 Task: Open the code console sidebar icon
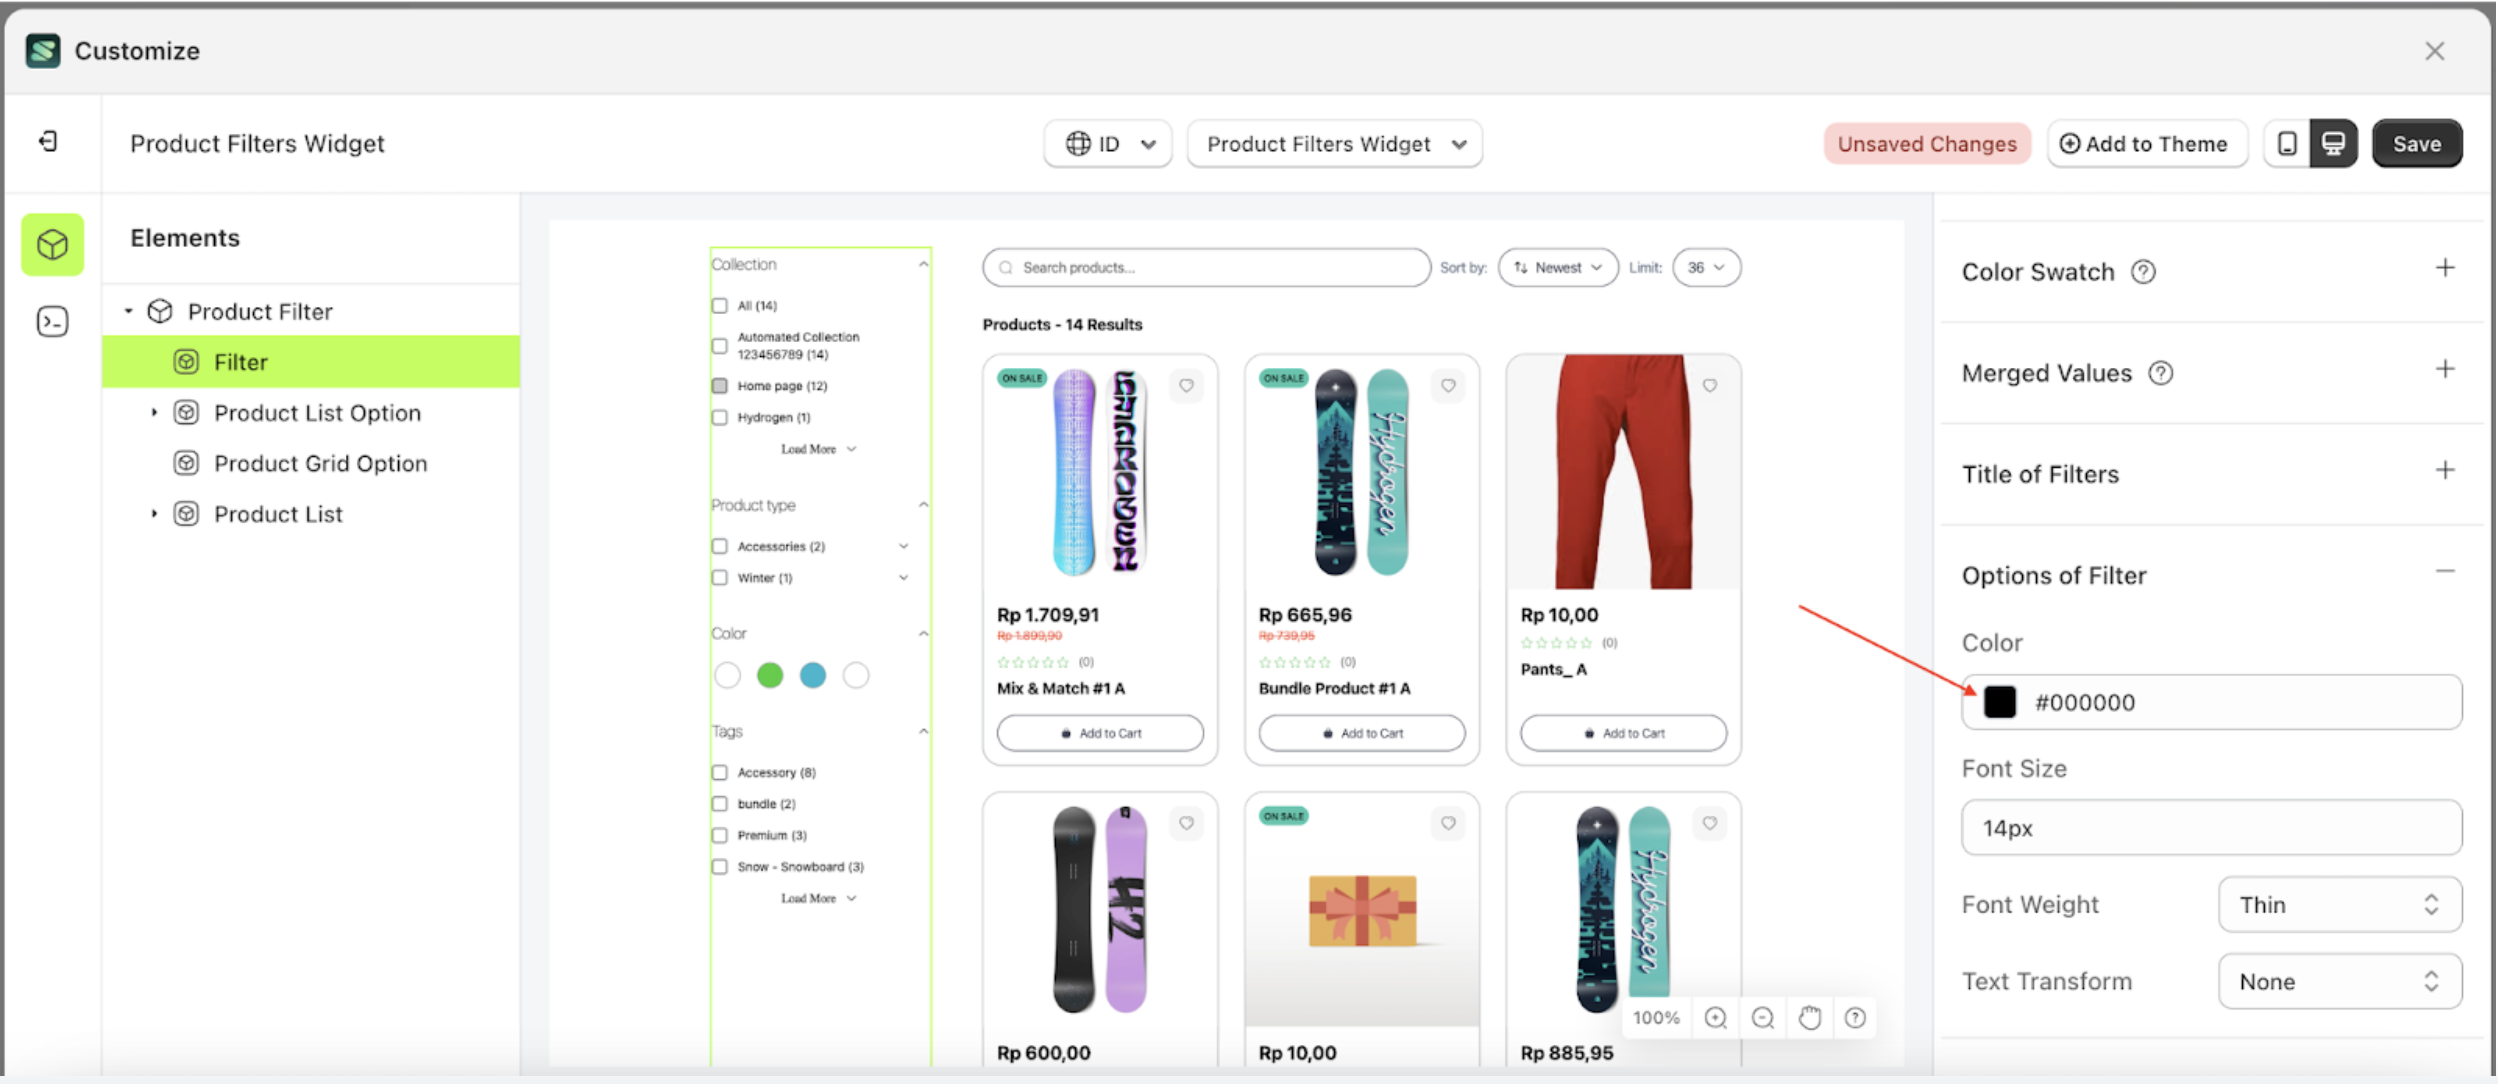(x=52, y=321)
